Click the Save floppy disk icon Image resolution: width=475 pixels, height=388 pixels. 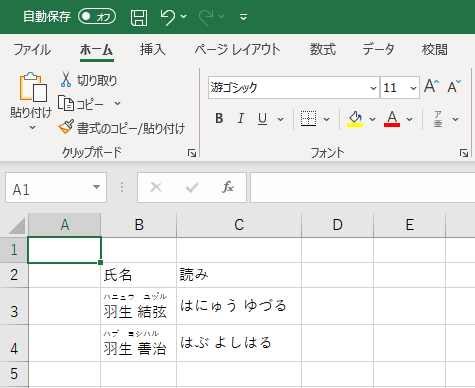139,17
